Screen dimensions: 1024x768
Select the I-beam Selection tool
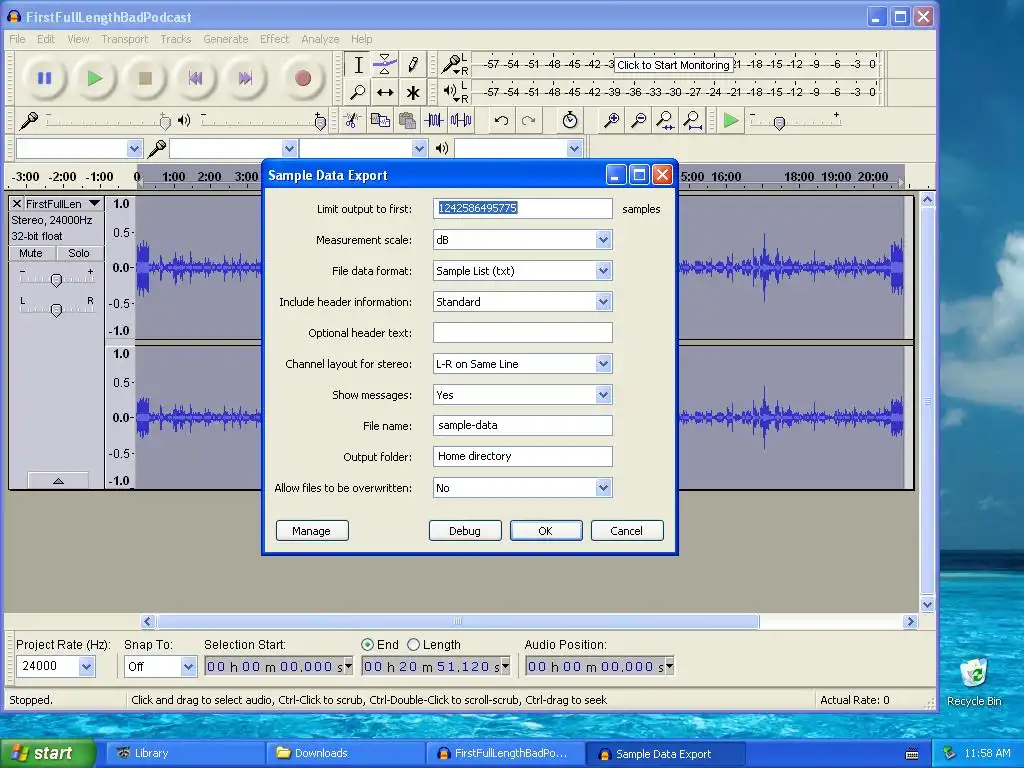[x=358, y=65]
